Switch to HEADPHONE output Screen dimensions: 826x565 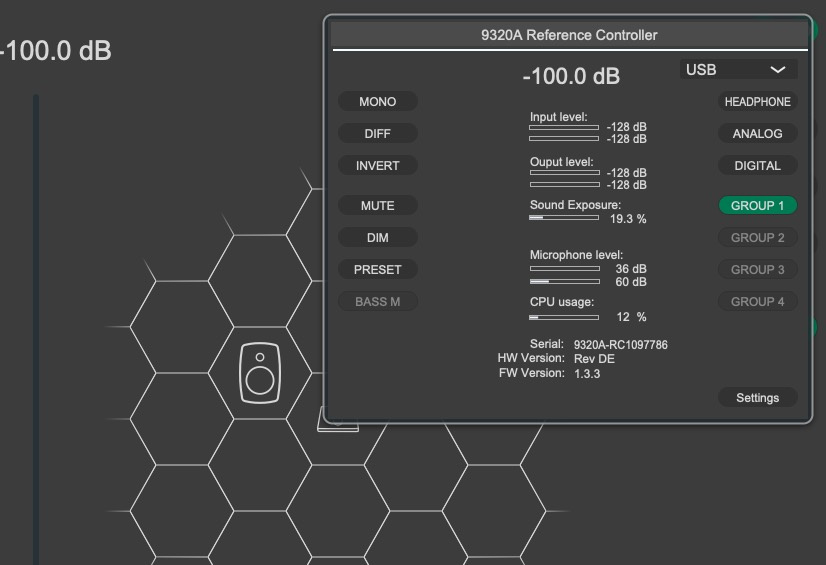[x=758, y=102]
